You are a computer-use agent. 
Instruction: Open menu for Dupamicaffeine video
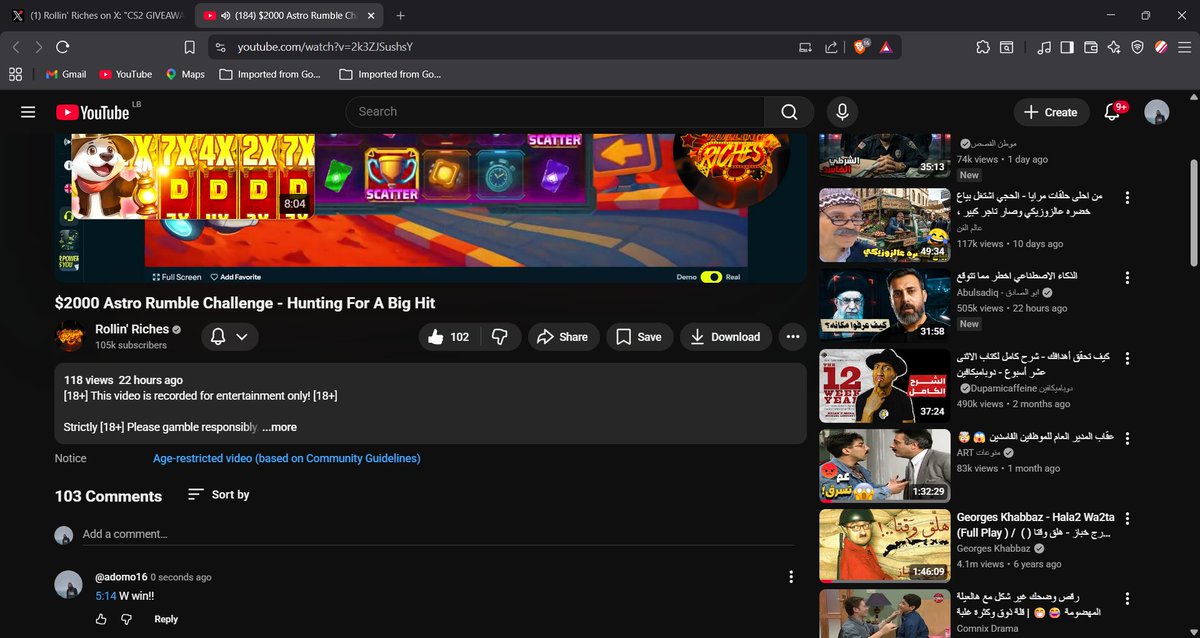pos(1128,358)
